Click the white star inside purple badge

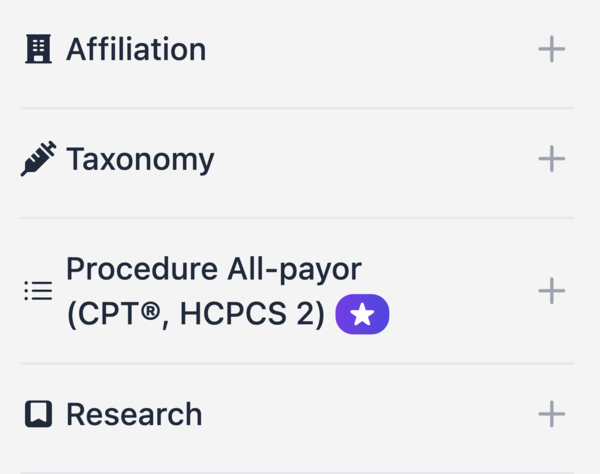click(362, 314)
